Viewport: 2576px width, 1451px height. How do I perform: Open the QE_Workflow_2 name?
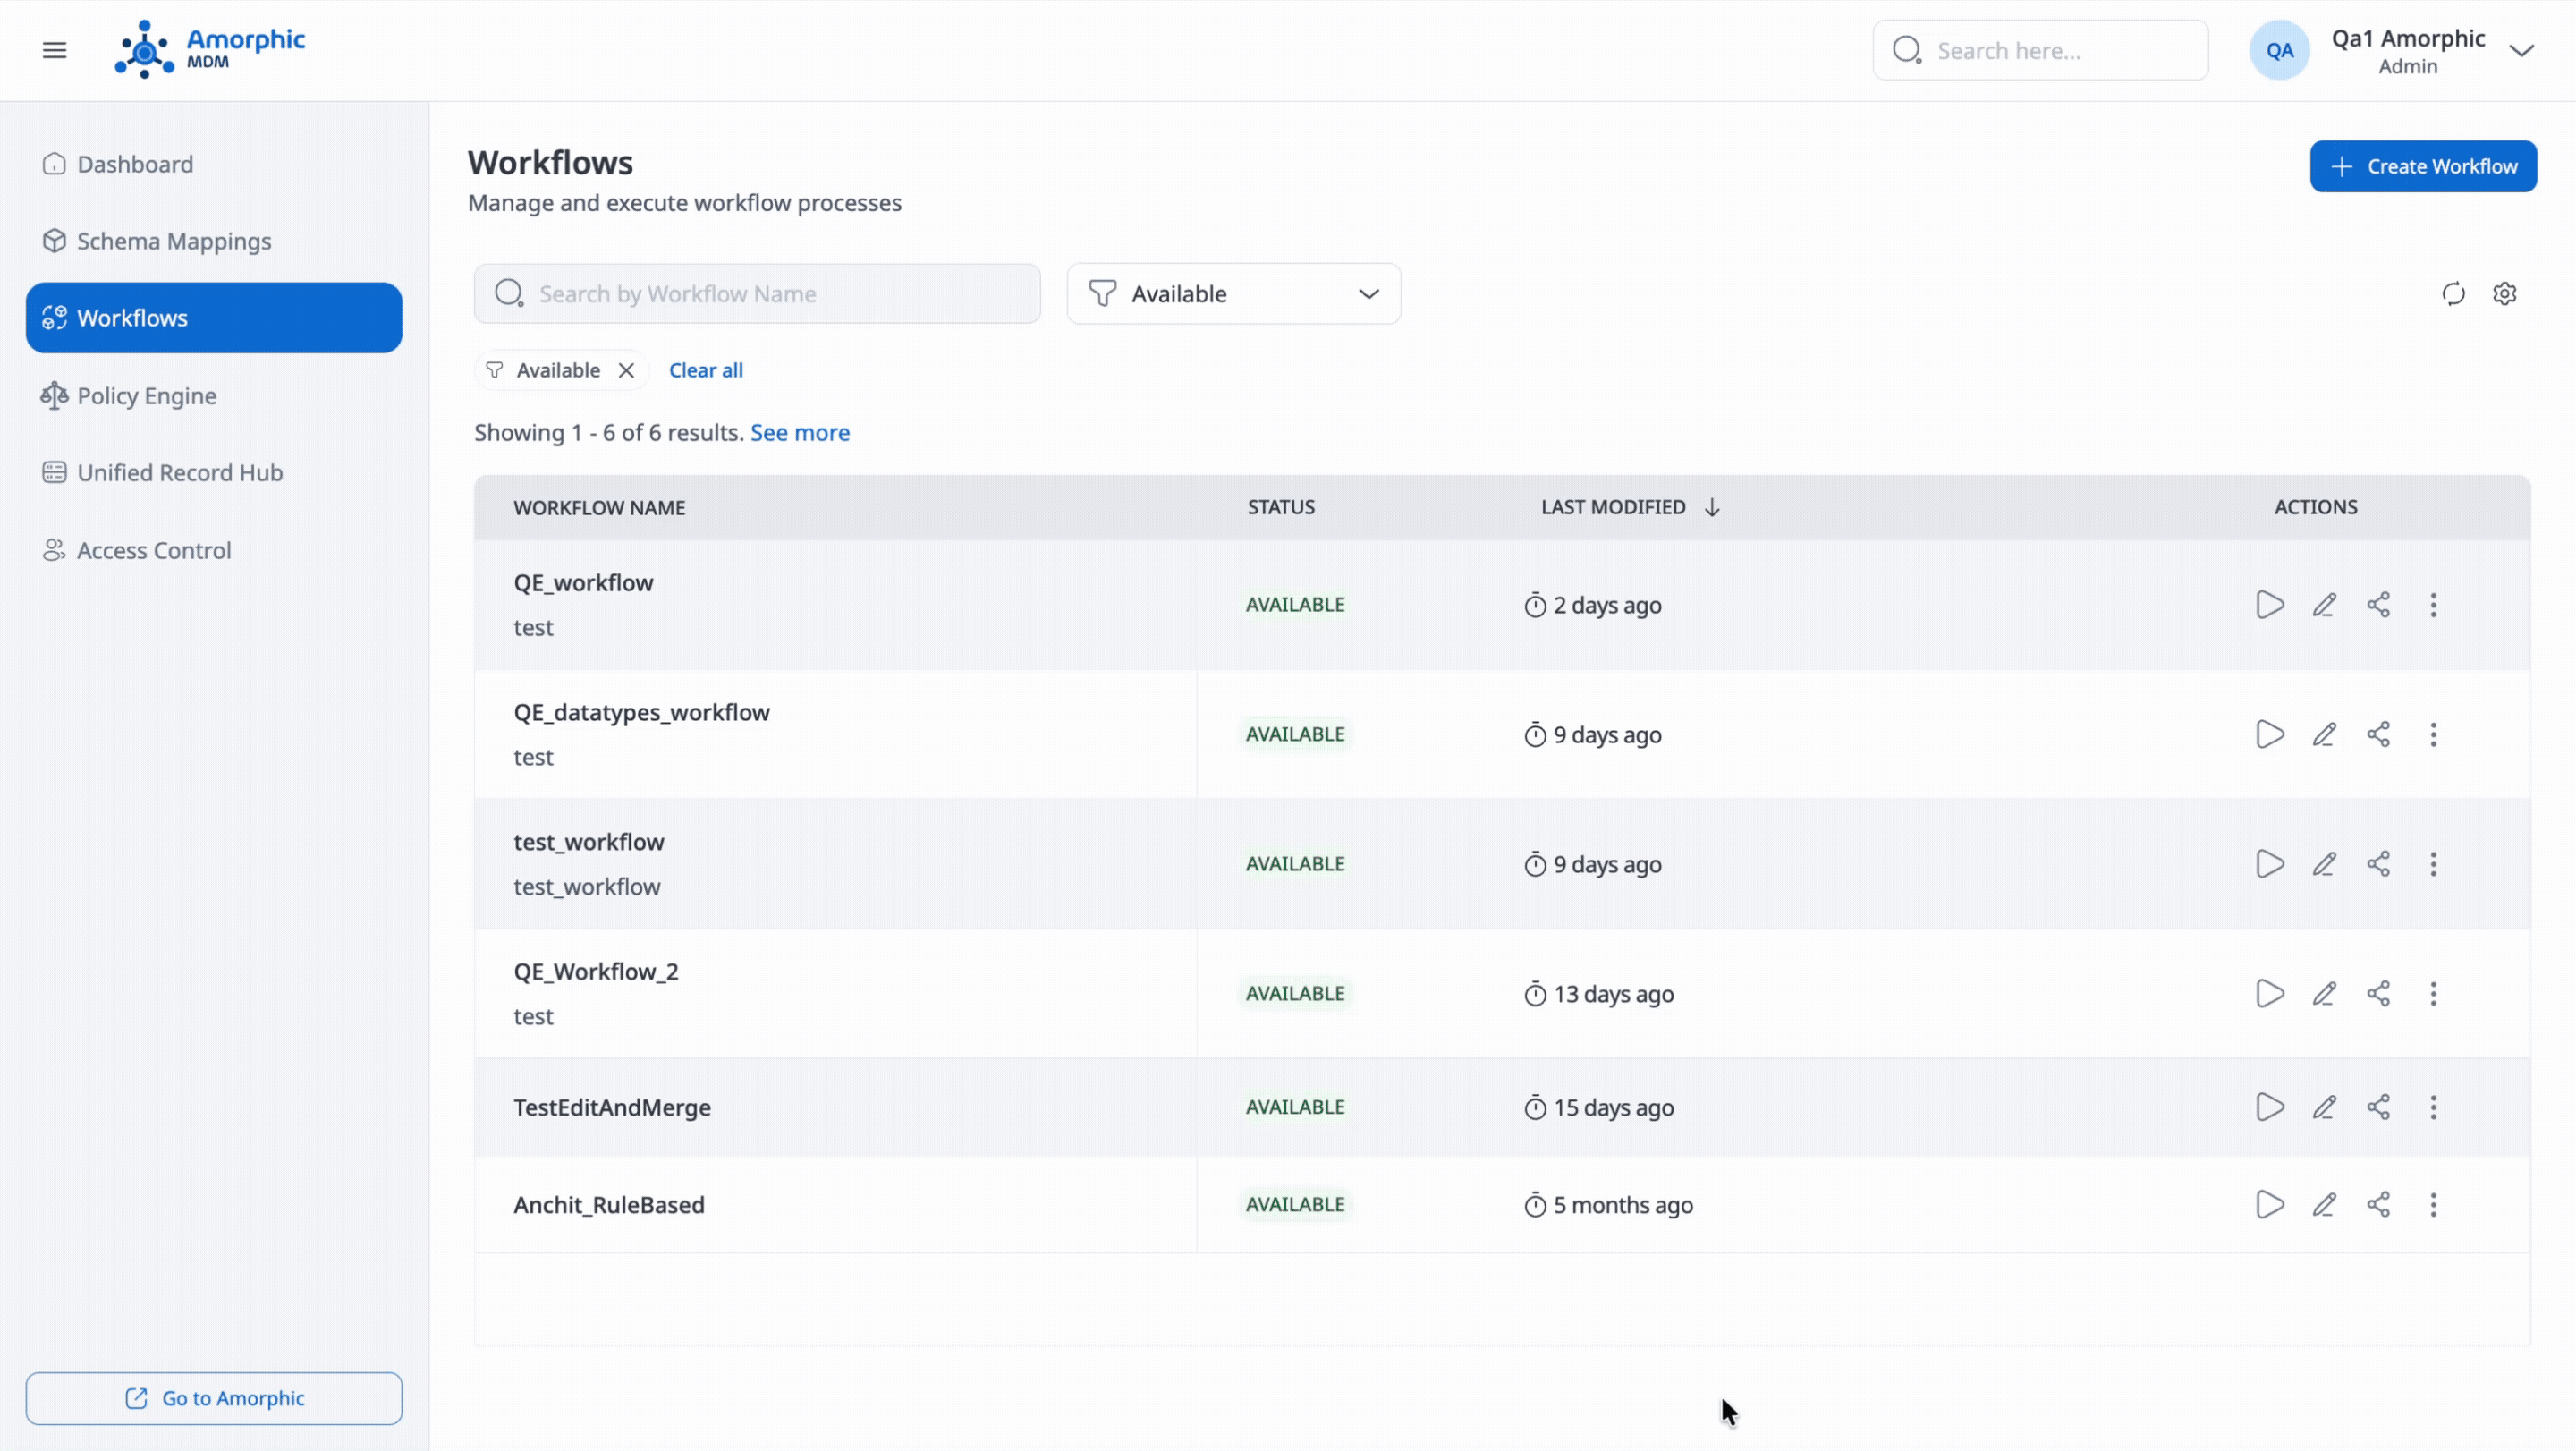pos(596,972)
